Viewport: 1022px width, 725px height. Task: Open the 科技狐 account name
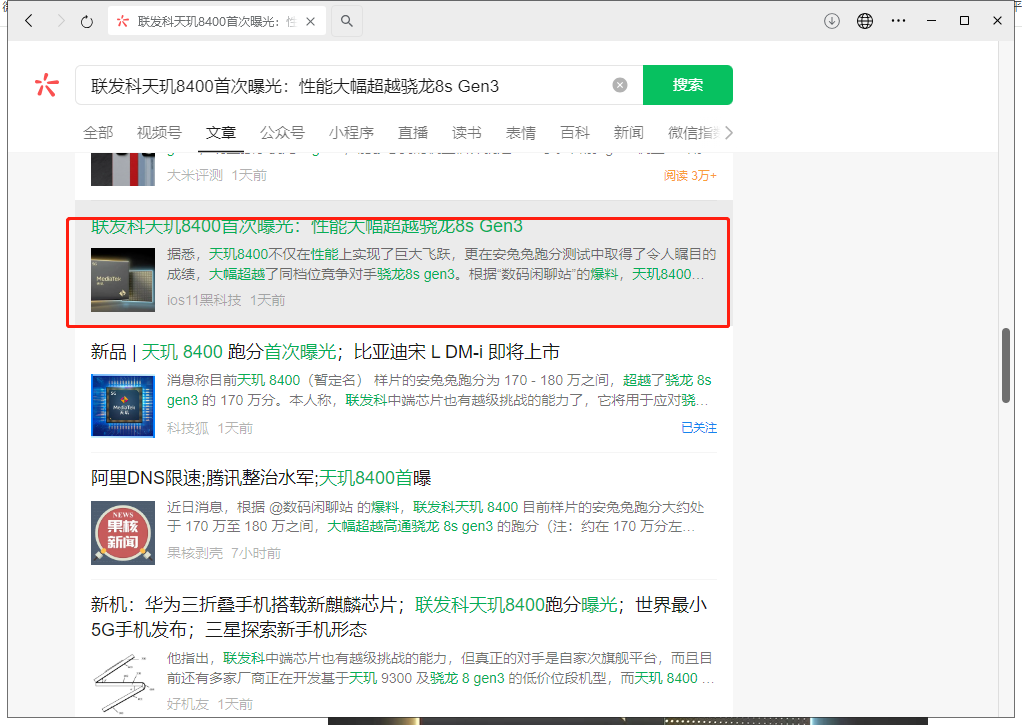[188, 428]
